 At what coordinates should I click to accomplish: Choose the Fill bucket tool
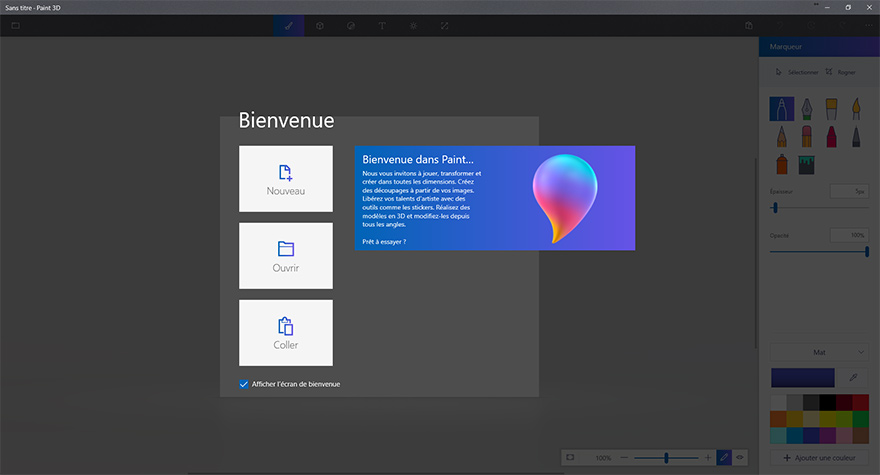pos(806,165)
